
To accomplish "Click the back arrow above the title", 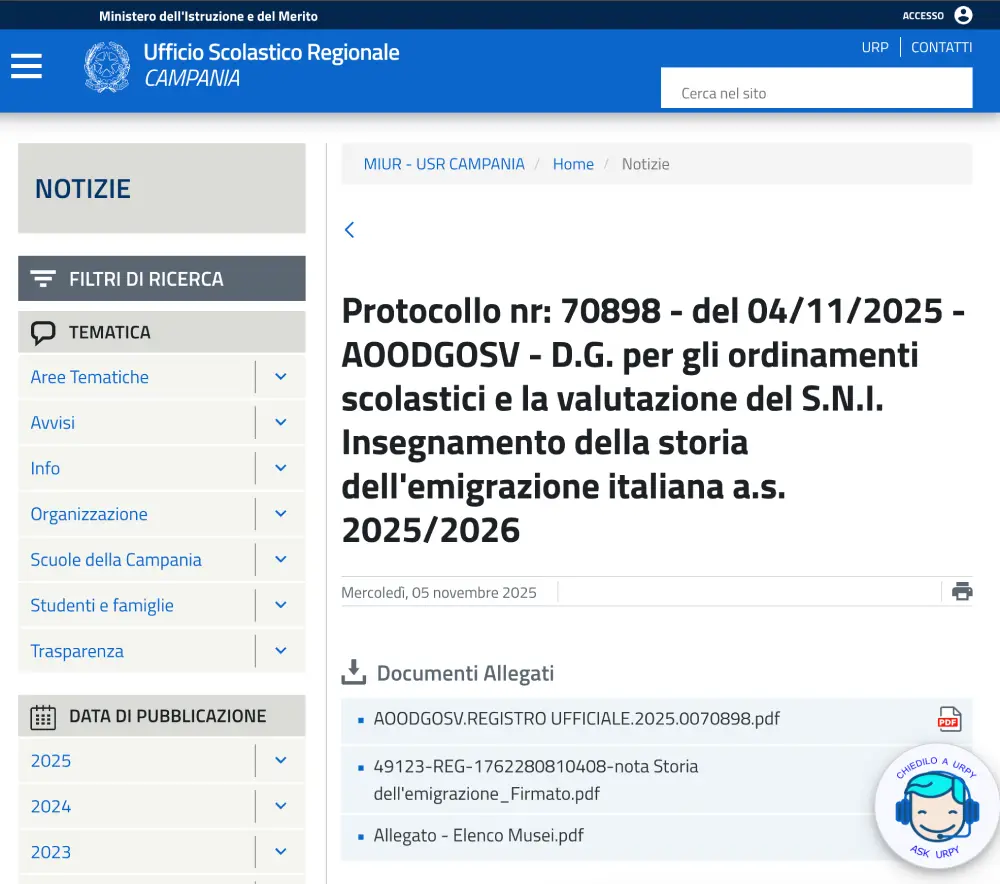I will coord(349,230).
